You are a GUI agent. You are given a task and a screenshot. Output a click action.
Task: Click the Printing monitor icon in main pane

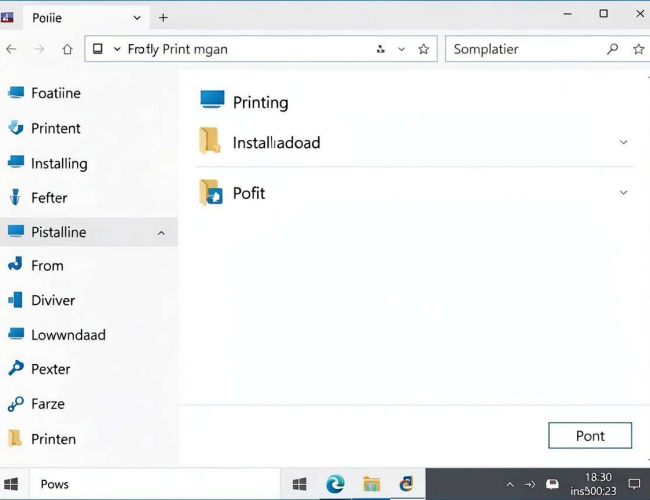coord(212,100)
